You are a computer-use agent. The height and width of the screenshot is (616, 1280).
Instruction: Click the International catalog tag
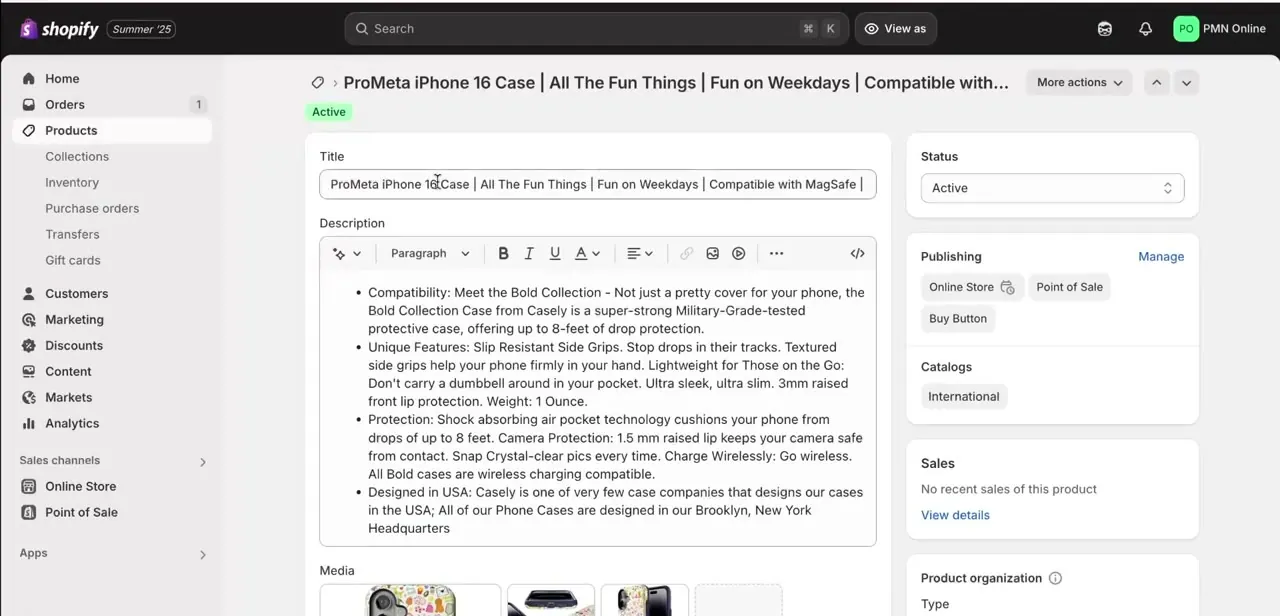coord(964,397)
